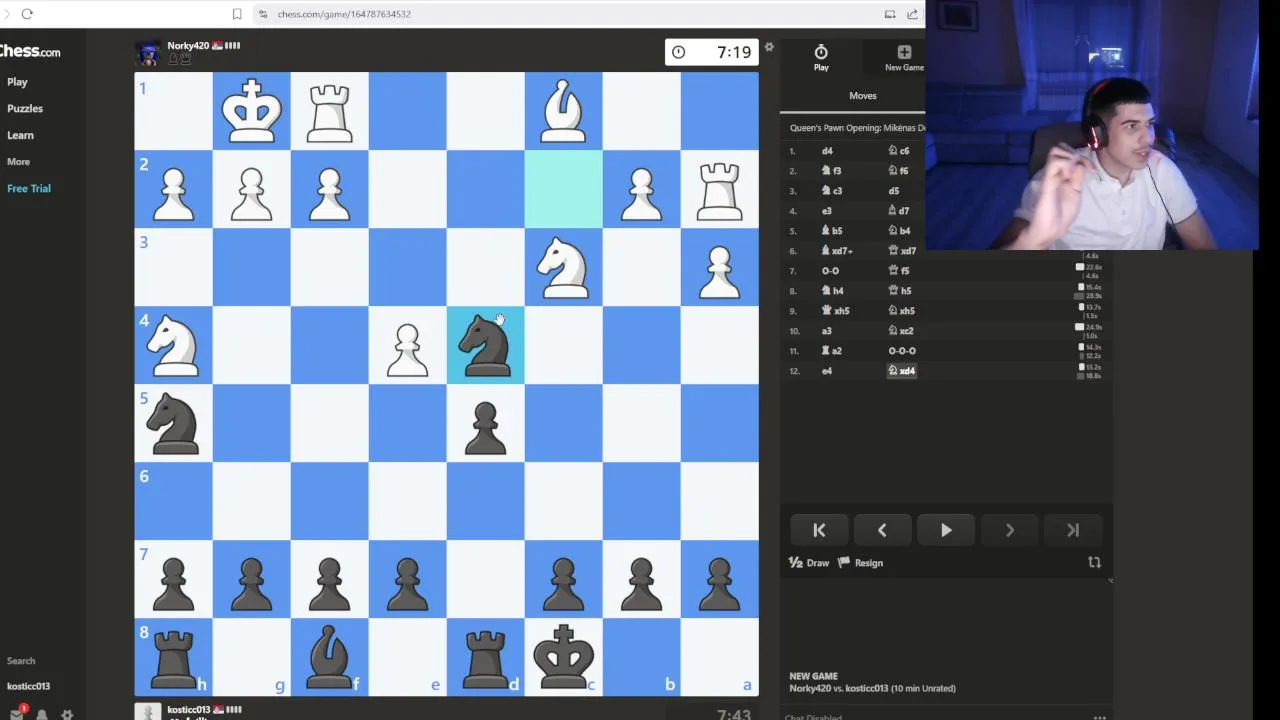This screenshot has width=1280, height=720.
Task: Click kosticc013's avatar below the board
Action: pos(148,712)
